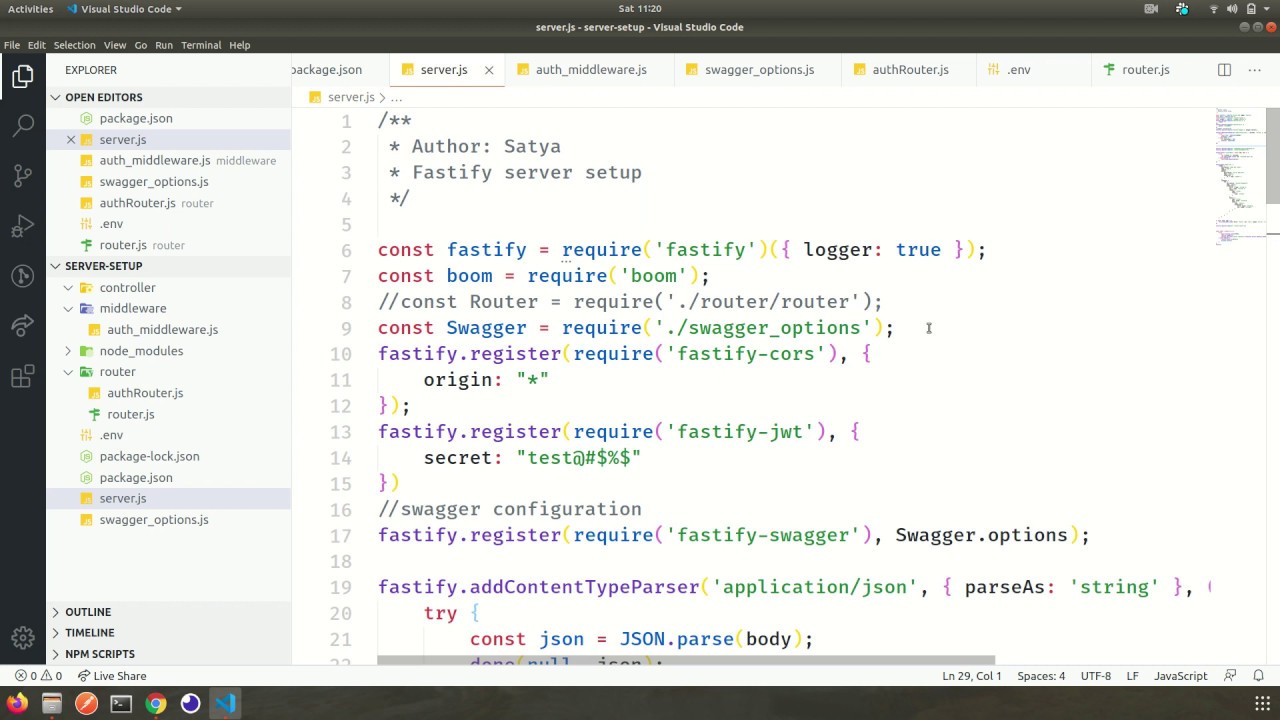Screen dimensions: 1280x720
Task: Open the Help menu
Action: (x=240, y=45)
